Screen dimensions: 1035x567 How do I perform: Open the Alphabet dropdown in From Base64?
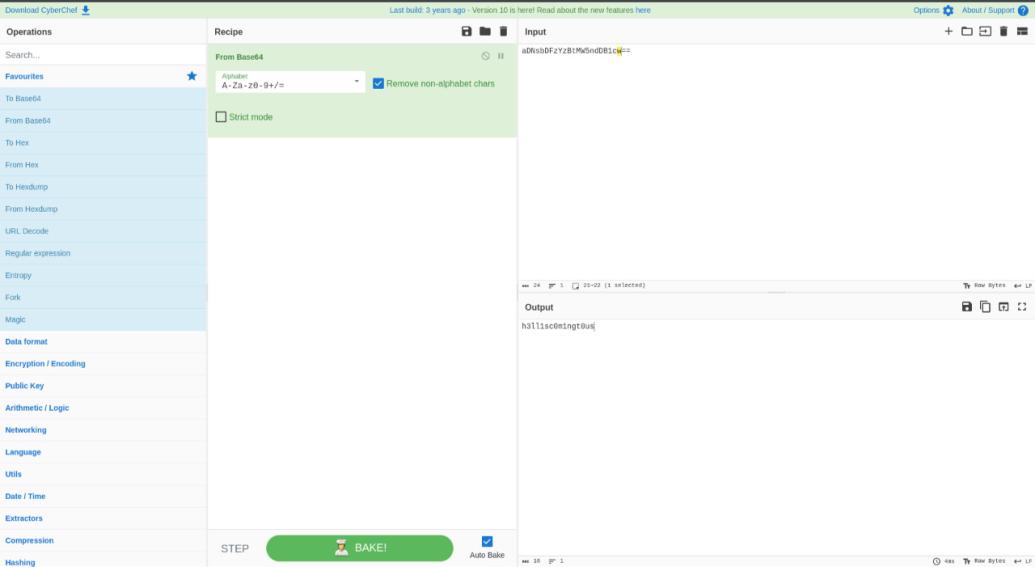coord(290,81)
